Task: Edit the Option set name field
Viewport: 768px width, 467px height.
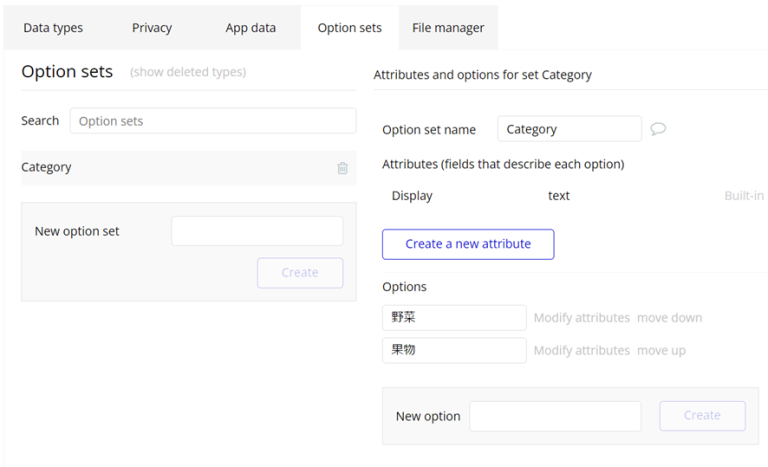Action: [x=569, y=129]
